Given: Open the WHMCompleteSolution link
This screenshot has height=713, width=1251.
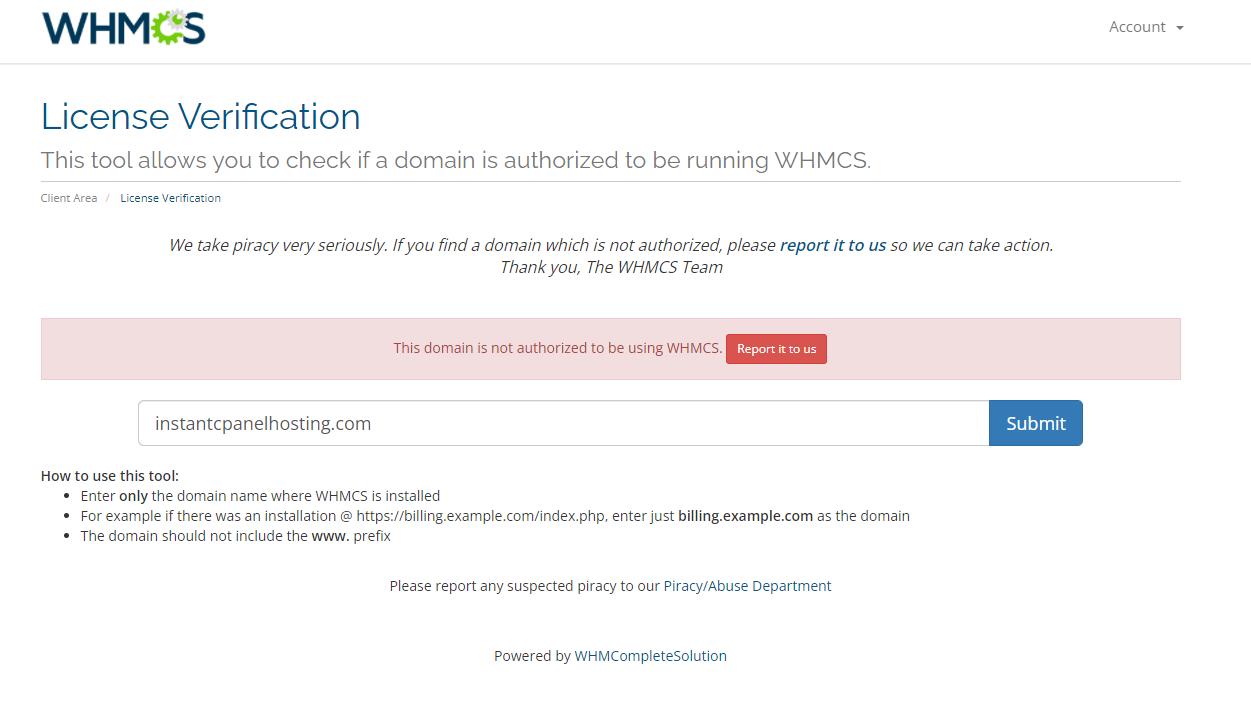Looking at the screenshot, I should pyautogui.click(x=650, y=656).
